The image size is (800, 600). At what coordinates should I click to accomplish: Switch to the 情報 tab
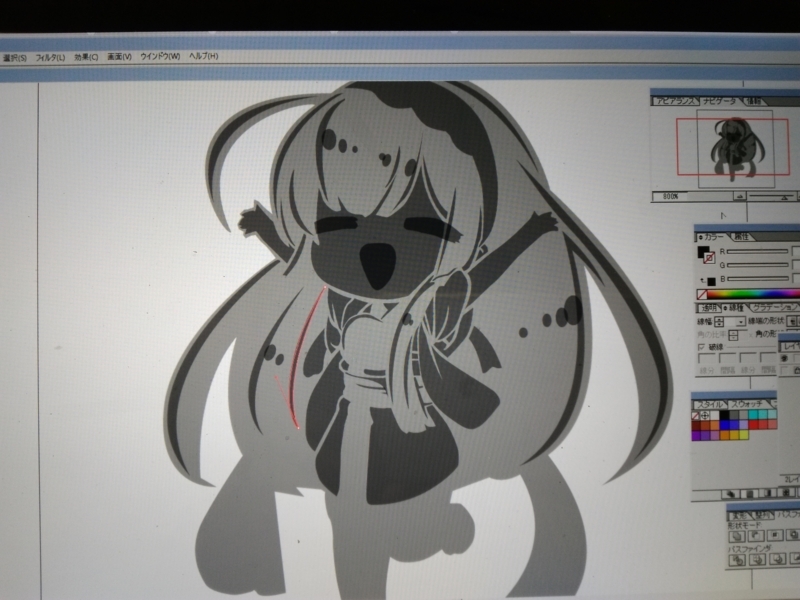pyautogui.click(x=755, y=101)
